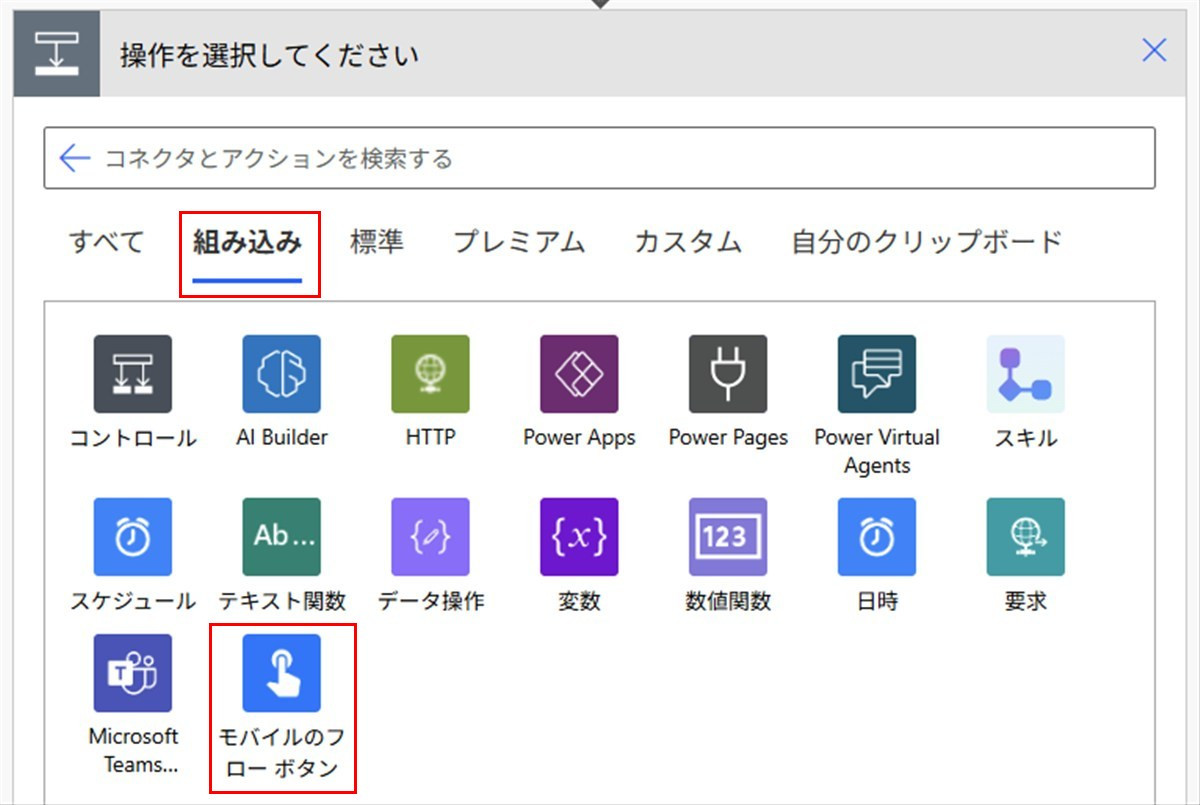The width and height of the screenshot is (1200, 805).
Task: Open the スキル connector icon
Action: tap(1026, 374)
